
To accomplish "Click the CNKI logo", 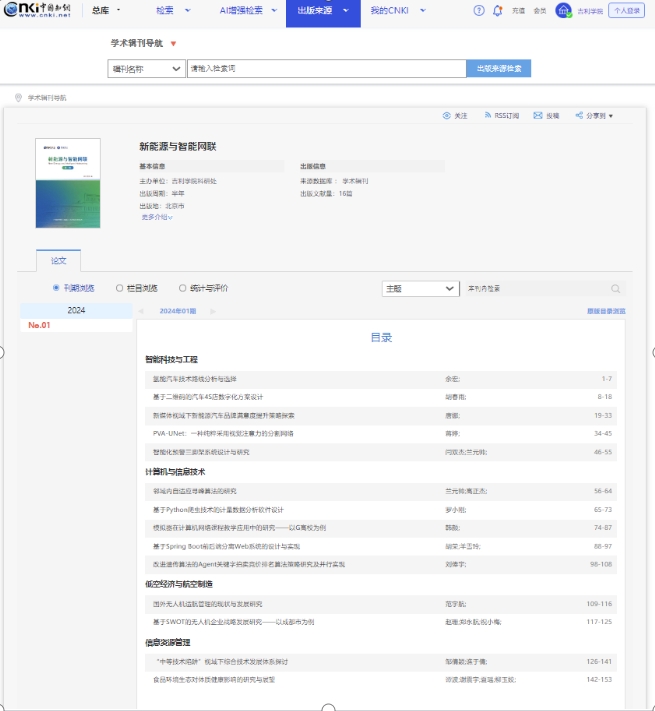I will click(38, 10).
